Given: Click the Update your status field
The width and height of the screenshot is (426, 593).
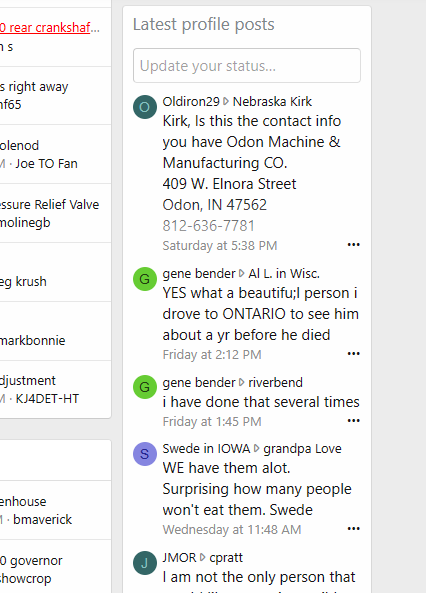Looking at the screenshot, I should tap(247, 65).
